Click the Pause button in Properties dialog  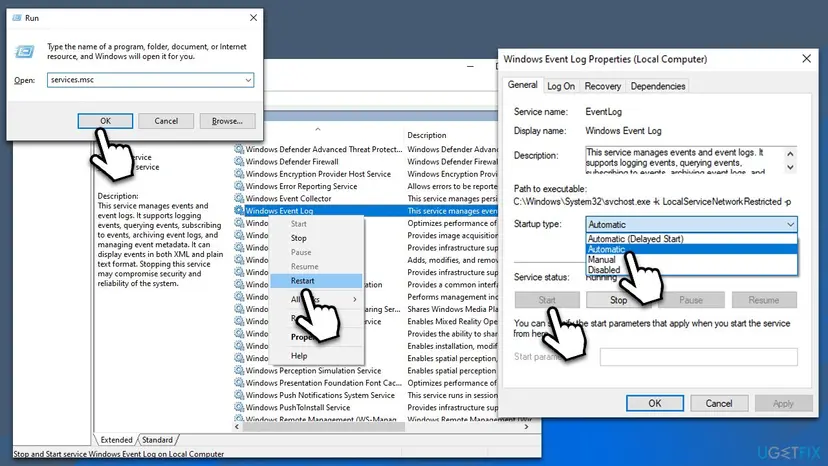tap(691, 300)
